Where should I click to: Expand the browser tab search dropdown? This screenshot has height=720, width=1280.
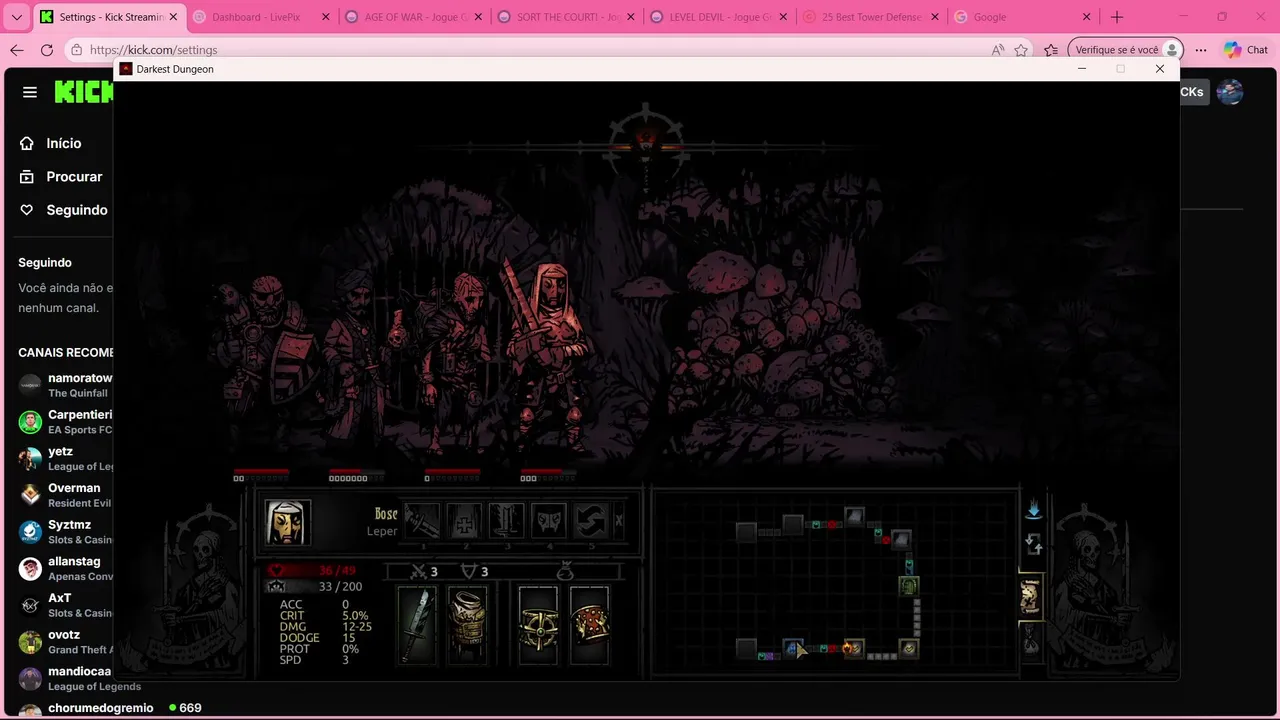(x=16, y=17)
